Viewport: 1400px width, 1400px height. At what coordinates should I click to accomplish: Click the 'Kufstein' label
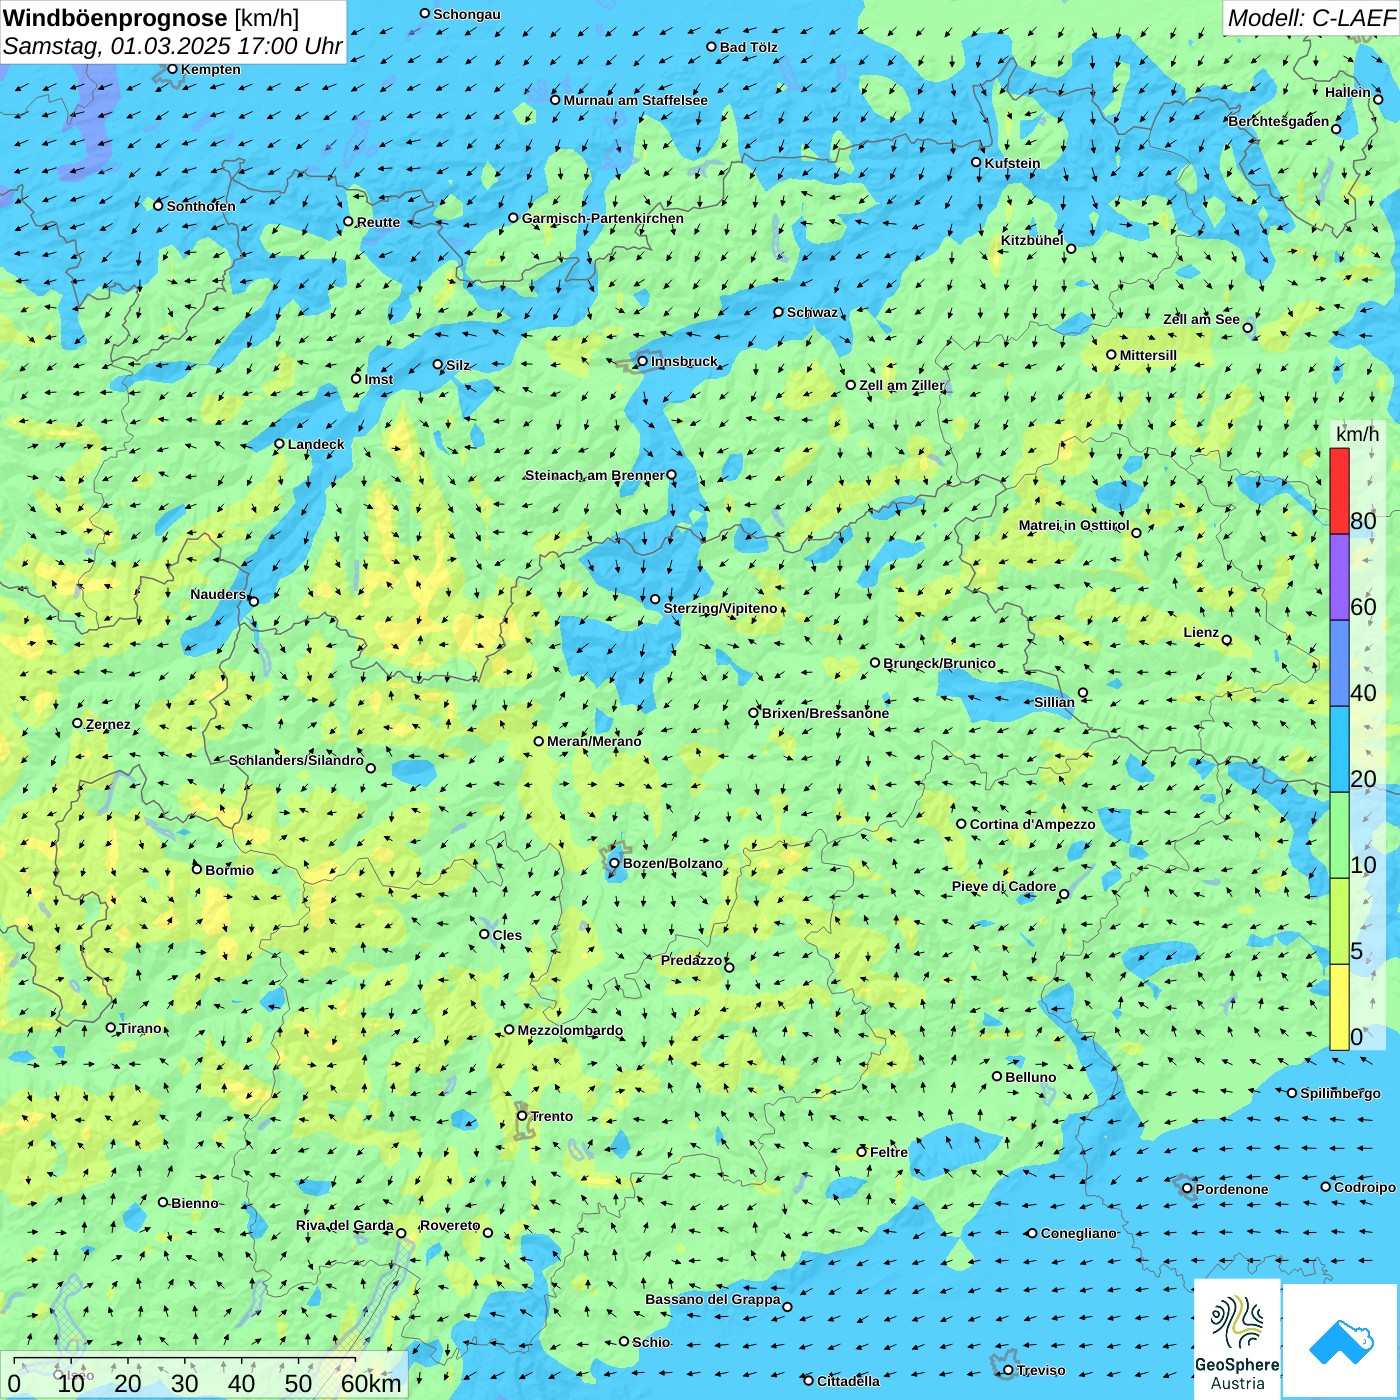1012,163
